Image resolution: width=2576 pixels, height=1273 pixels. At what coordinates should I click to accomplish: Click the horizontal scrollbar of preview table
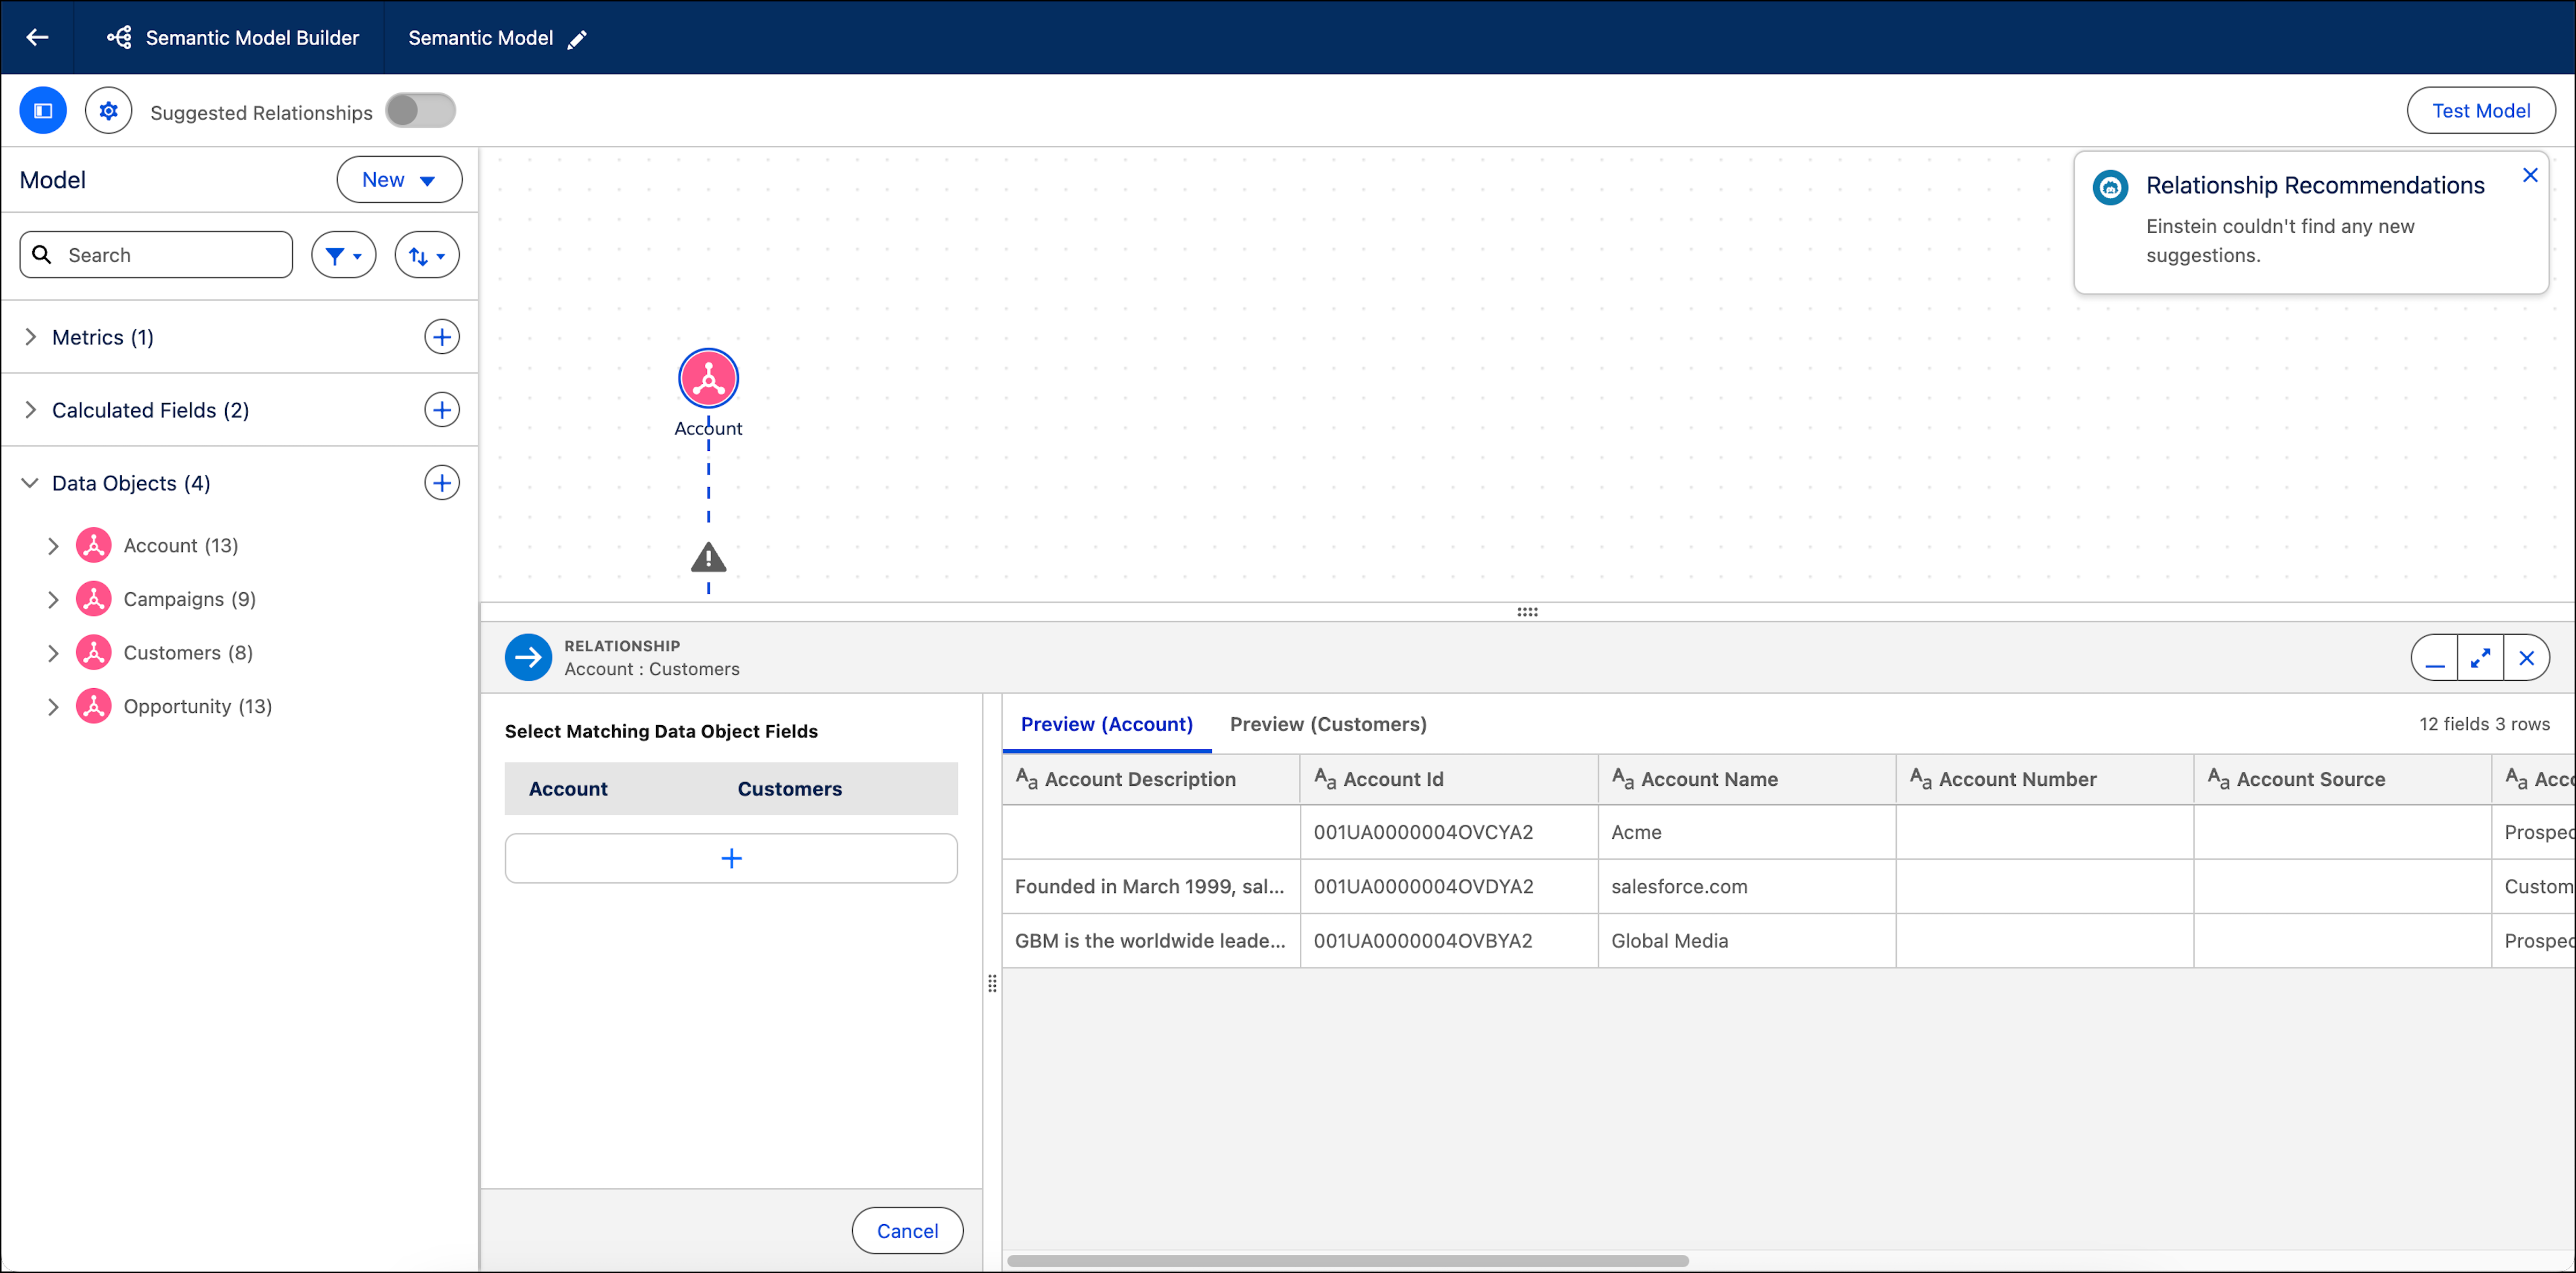coord(1348,1261)
